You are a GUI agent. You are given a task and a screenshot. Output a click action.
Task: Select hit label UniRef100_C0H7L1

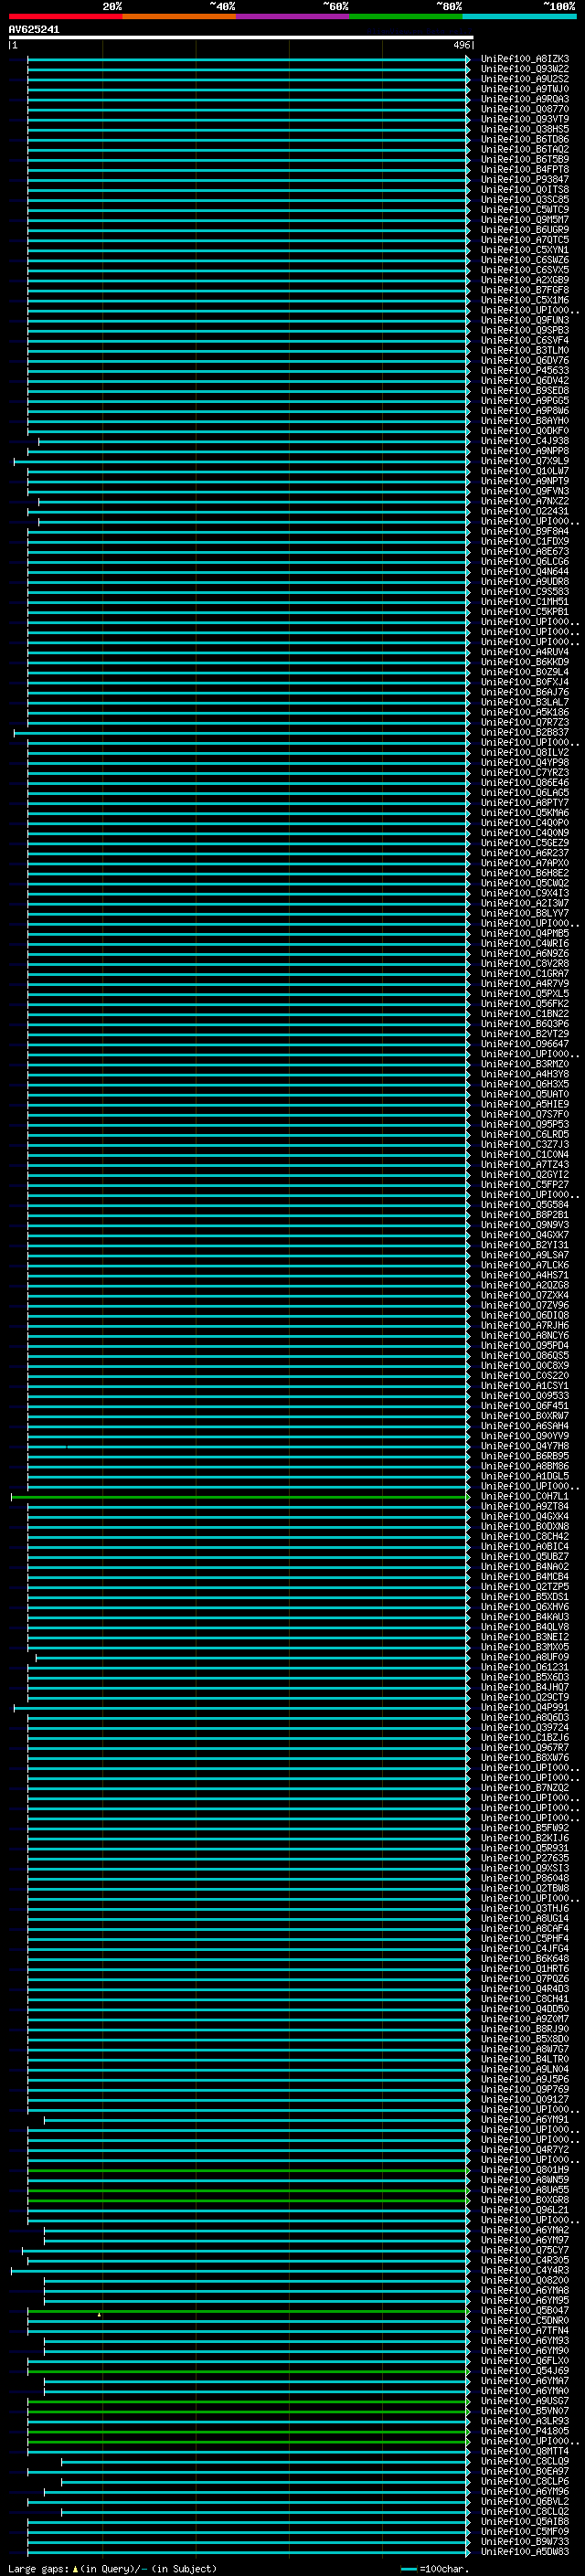pos(525,1497)
